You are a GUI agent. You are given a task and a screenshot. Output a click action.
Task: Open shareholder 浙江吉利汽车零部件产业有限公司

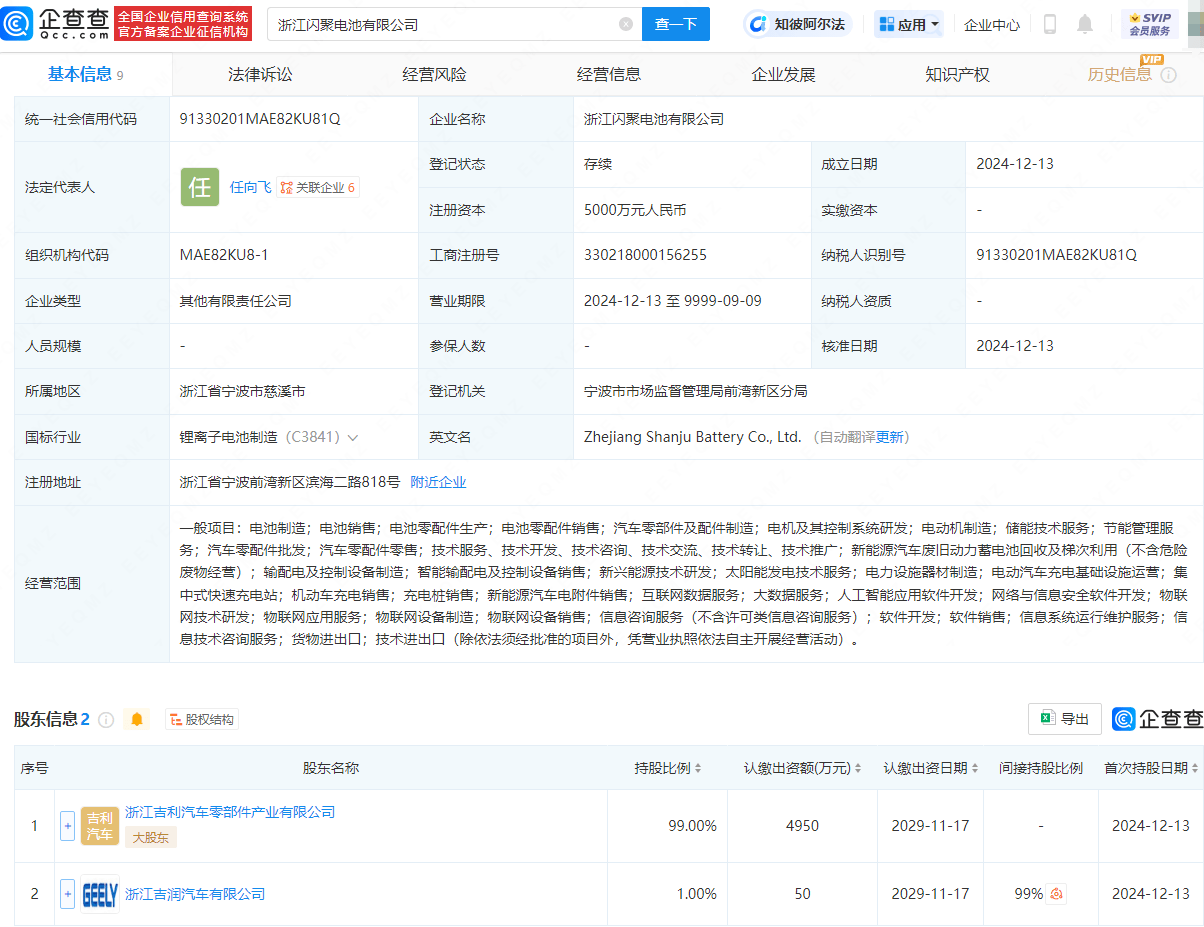tap(230, 812)
